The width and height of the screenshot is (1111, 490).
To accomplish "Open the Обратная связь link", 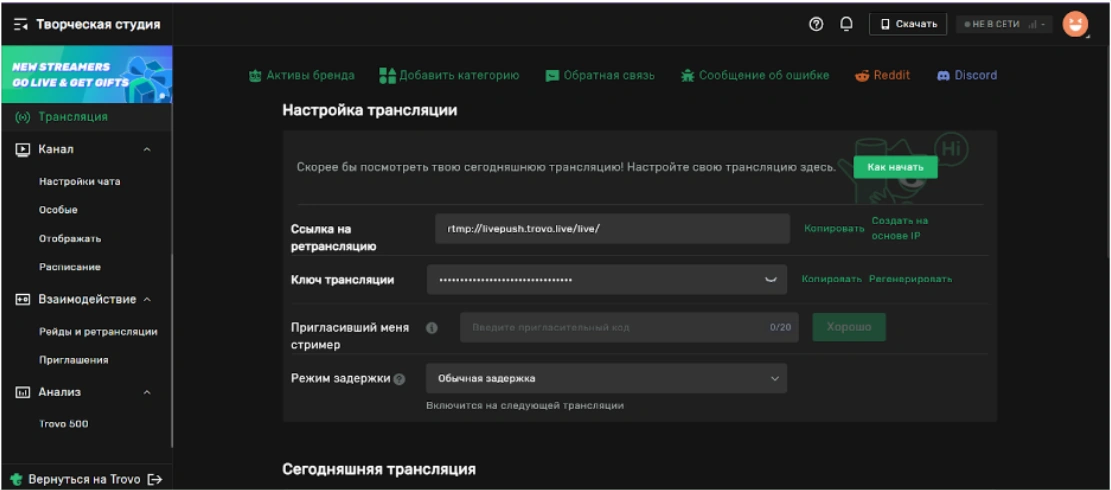I will tap(609, 76).
